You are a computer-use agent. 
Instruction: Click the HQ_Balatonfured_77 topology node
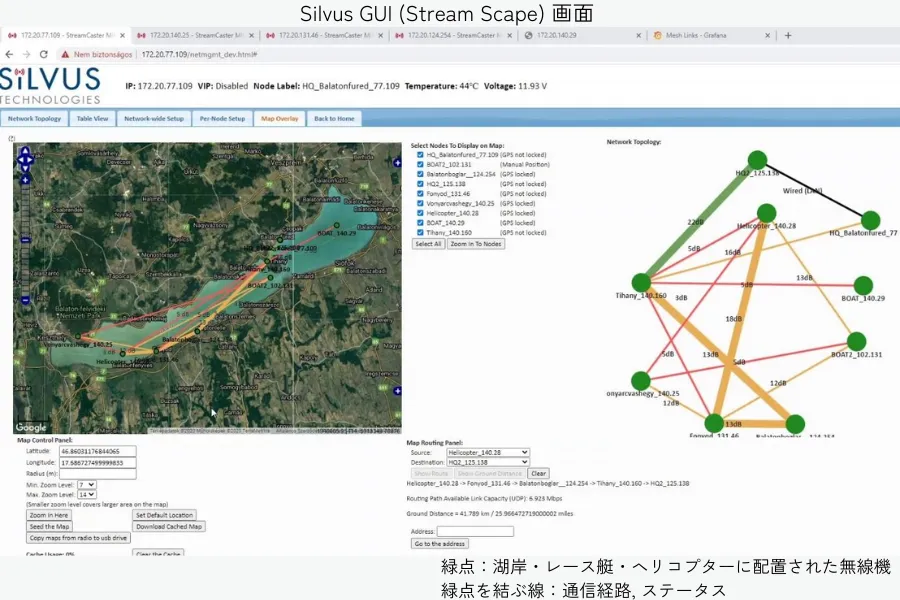pos(871,220)
